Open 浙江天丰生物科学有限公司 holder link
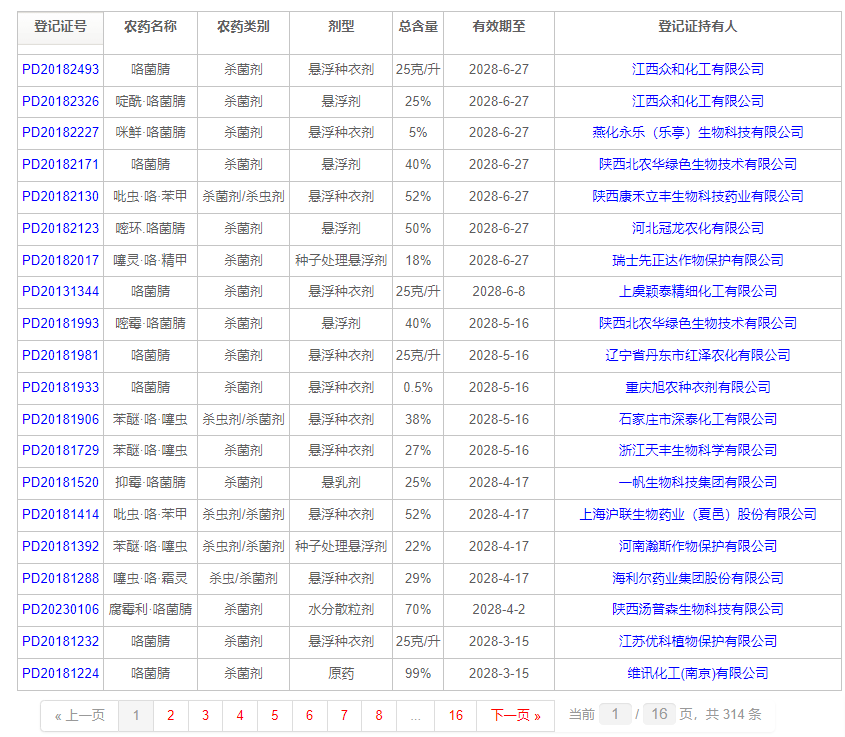Screen dimensions: 845x737 coord(698,450)
